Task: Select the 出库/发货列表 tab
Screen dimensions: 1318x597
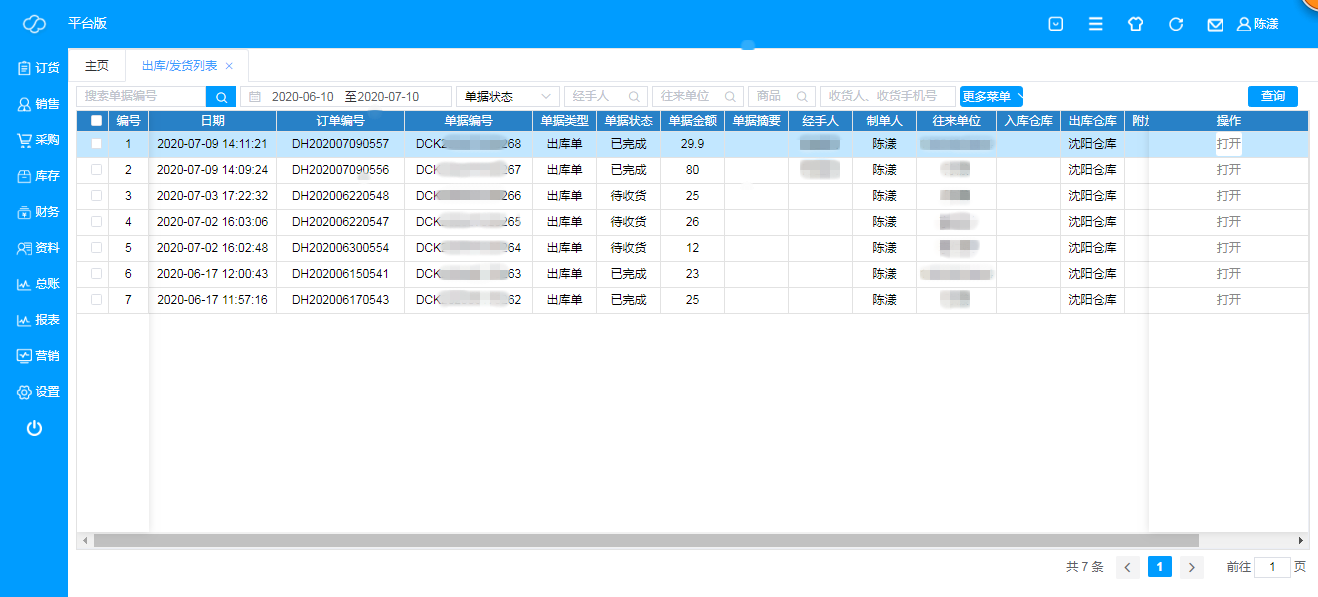Action: (x=180, y=66)
